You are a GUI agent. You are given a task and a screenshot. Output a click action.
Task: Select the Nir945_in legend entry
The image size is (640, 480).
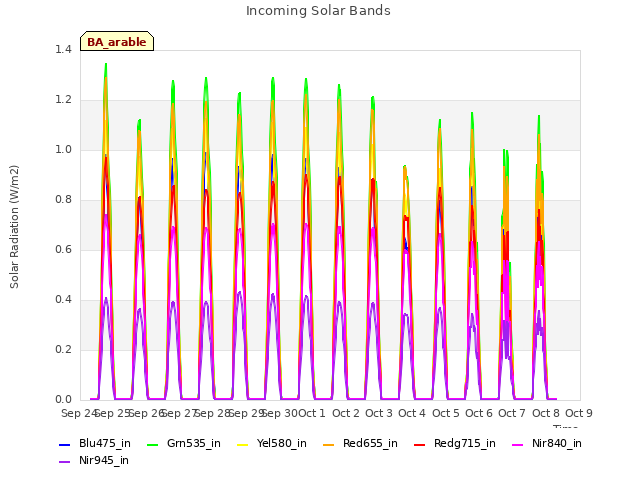(94, 460)
